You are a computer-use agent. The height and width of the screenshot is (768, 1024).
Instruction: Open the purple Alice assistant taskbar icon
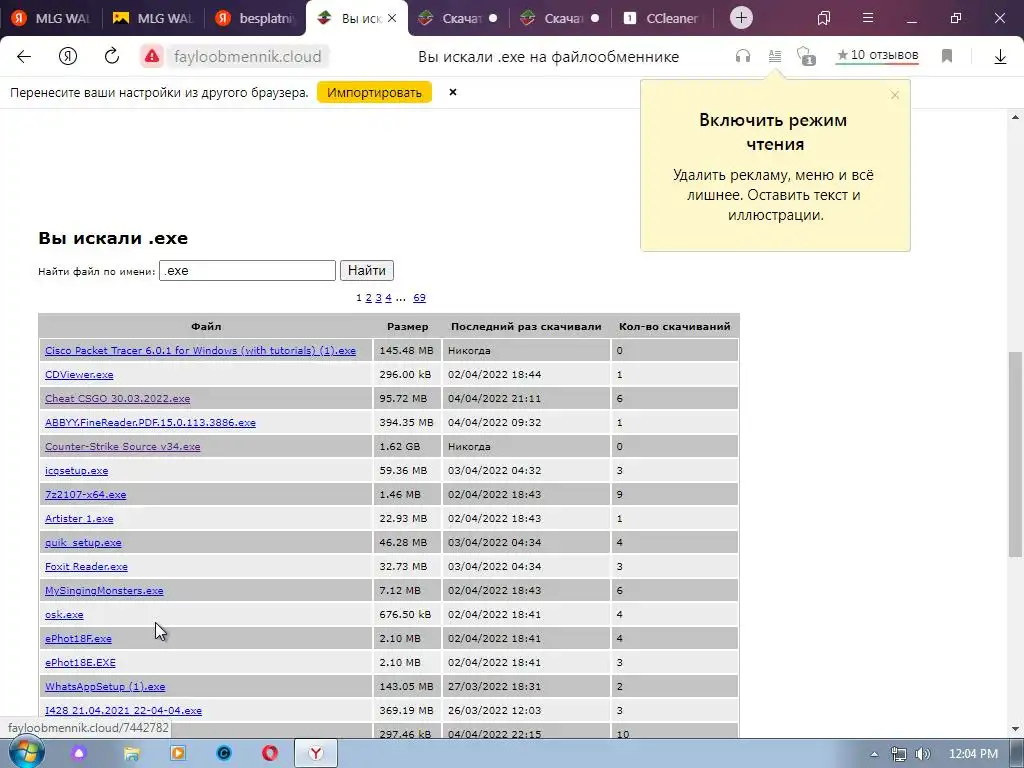[79, 754]
